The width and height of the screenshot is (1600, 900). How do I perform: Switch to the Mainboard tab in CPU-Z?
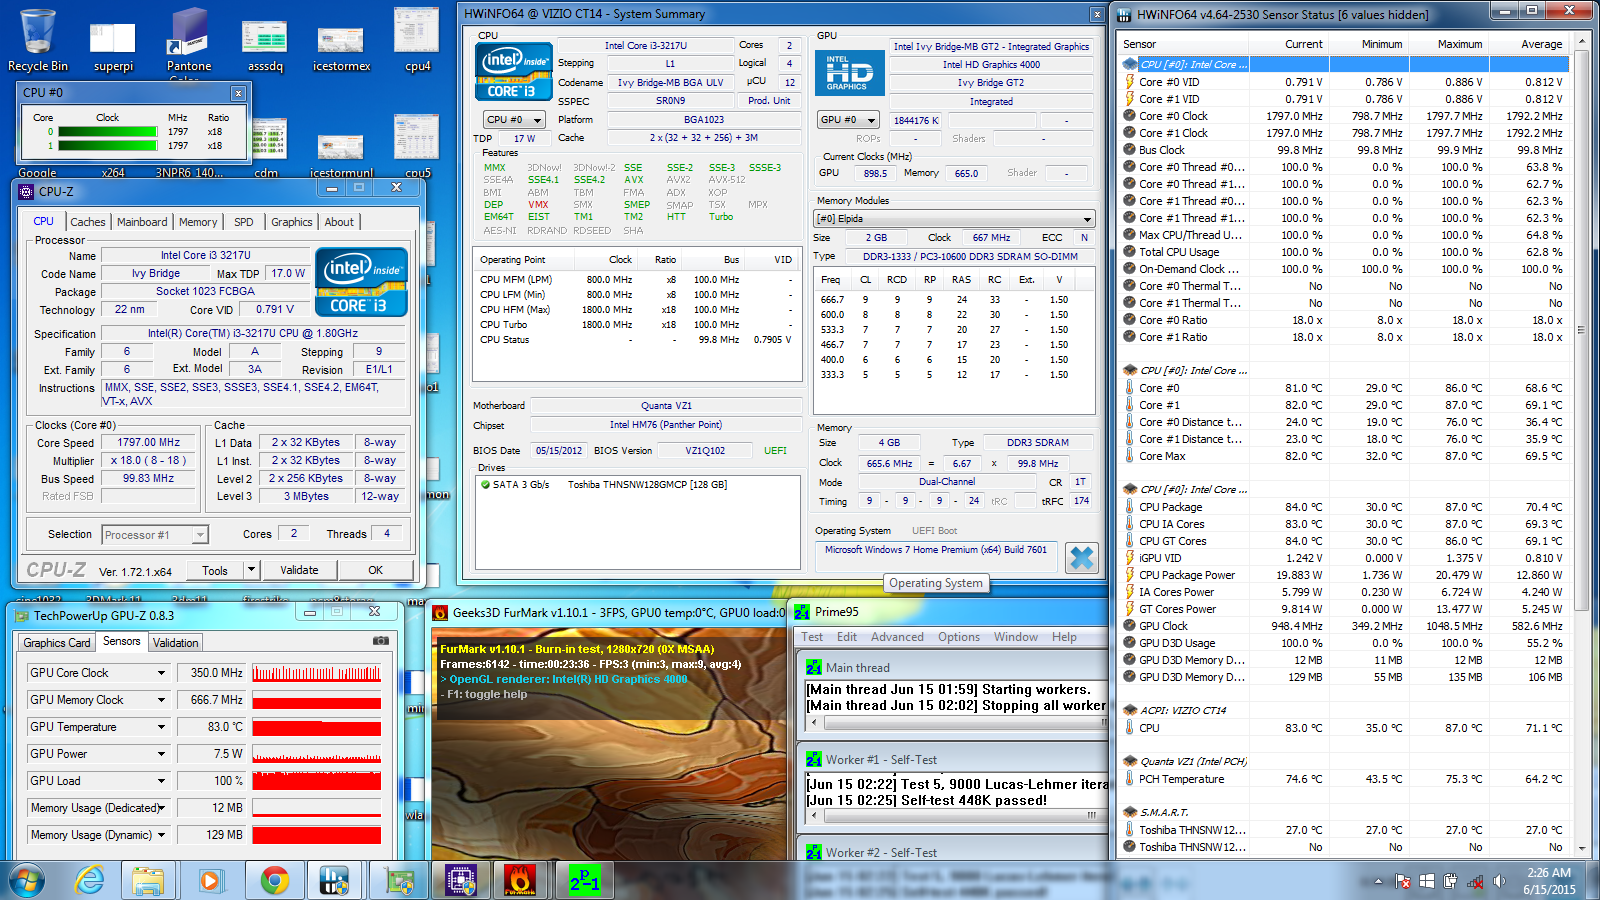[142, 222]
